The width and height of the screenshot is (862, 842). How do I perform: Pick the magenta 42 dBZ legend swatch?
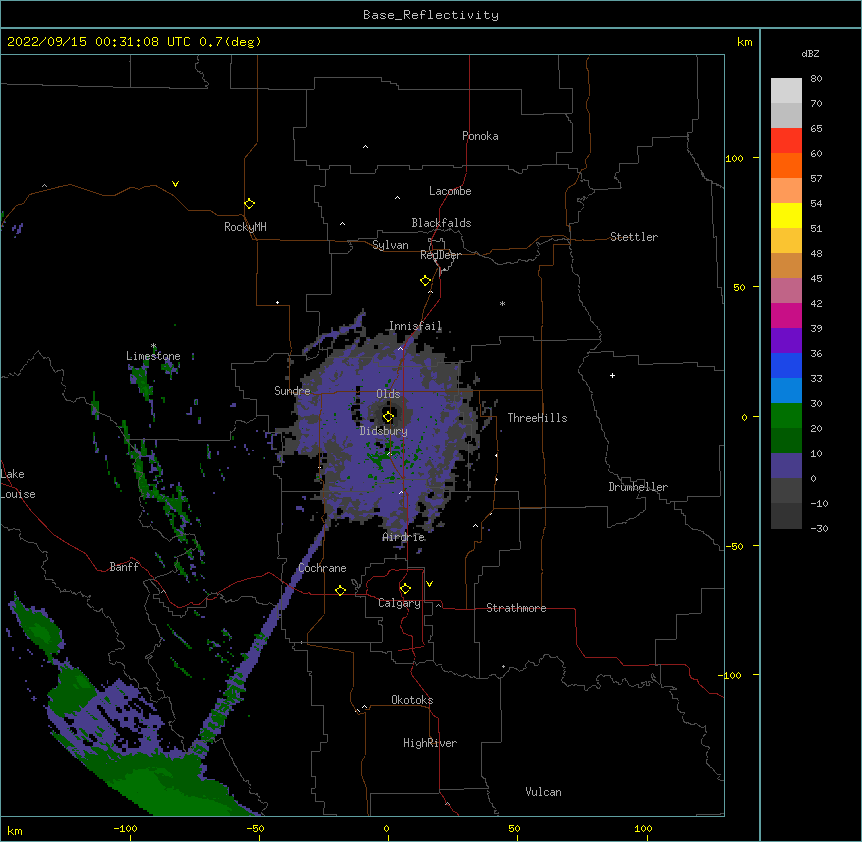pos(786,315)
